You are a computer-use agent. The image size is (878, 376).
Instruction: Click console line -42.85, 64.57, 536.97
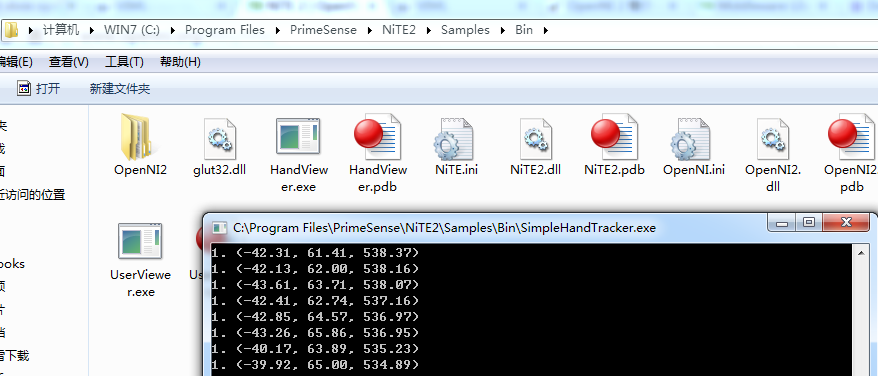coord(315,317)
